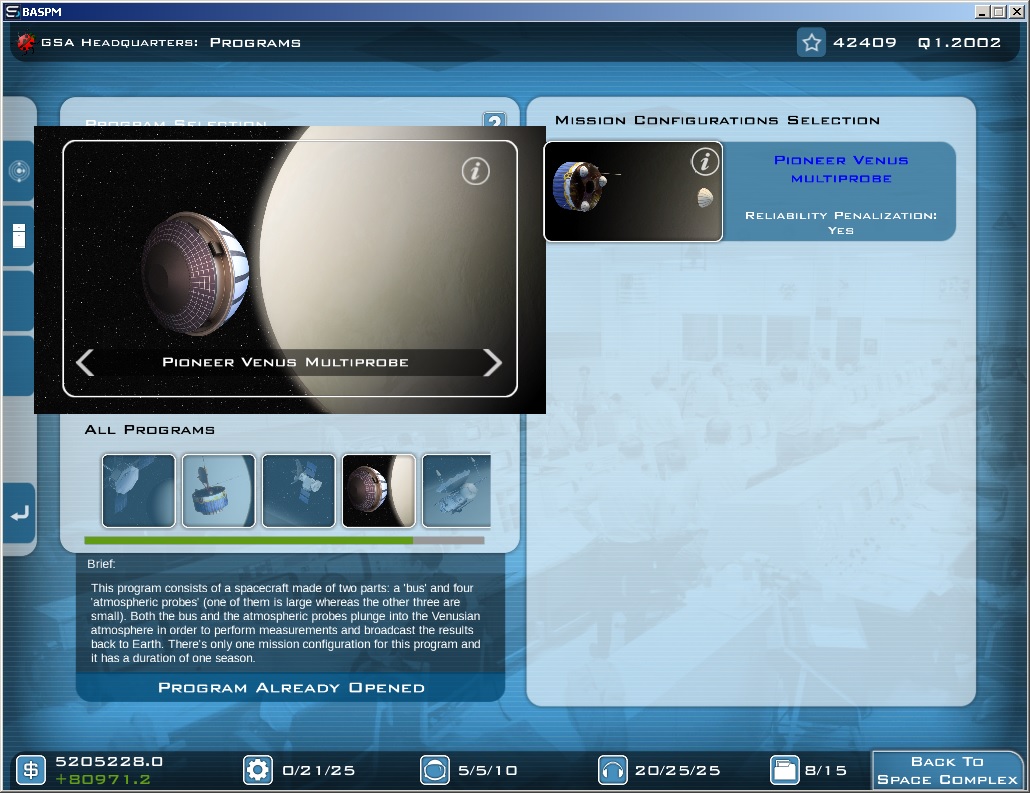Click the red GSA agency logo
The width and height of the screenshot is (1030, 793).
[26, 43]
